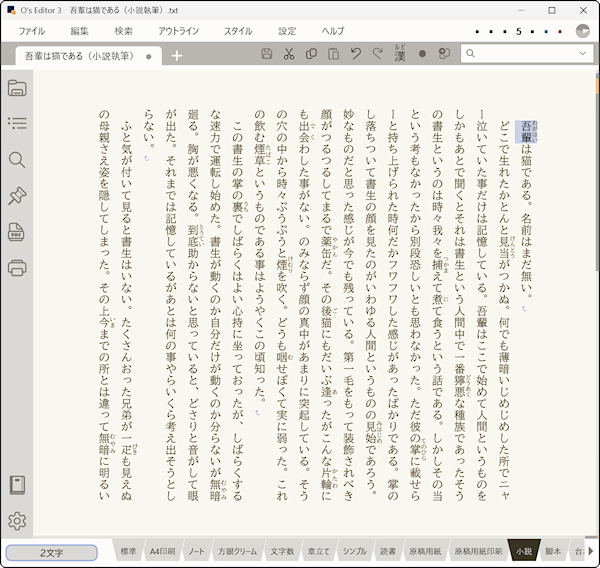Open the outline list sidebar icon
Viewport: 600px width, 568px height.
tap(17, 123)
